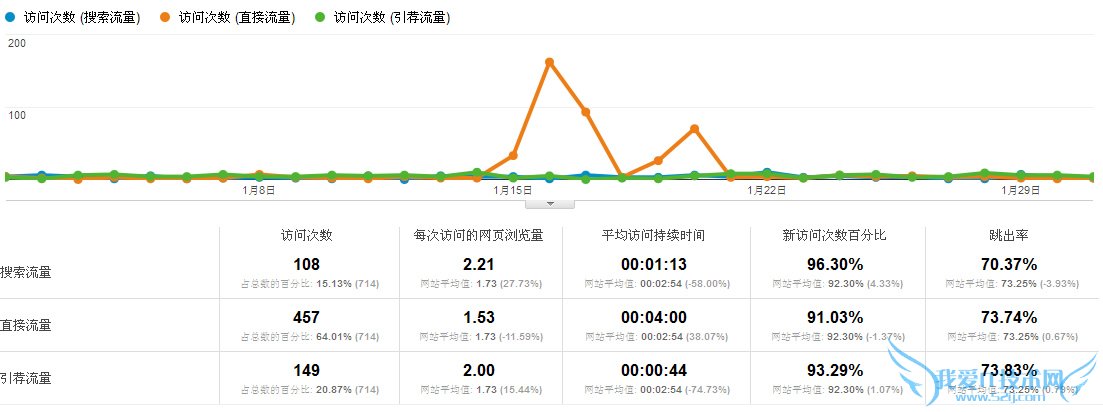Click the 1月15日 date label on axis

[x=513, y=190]
